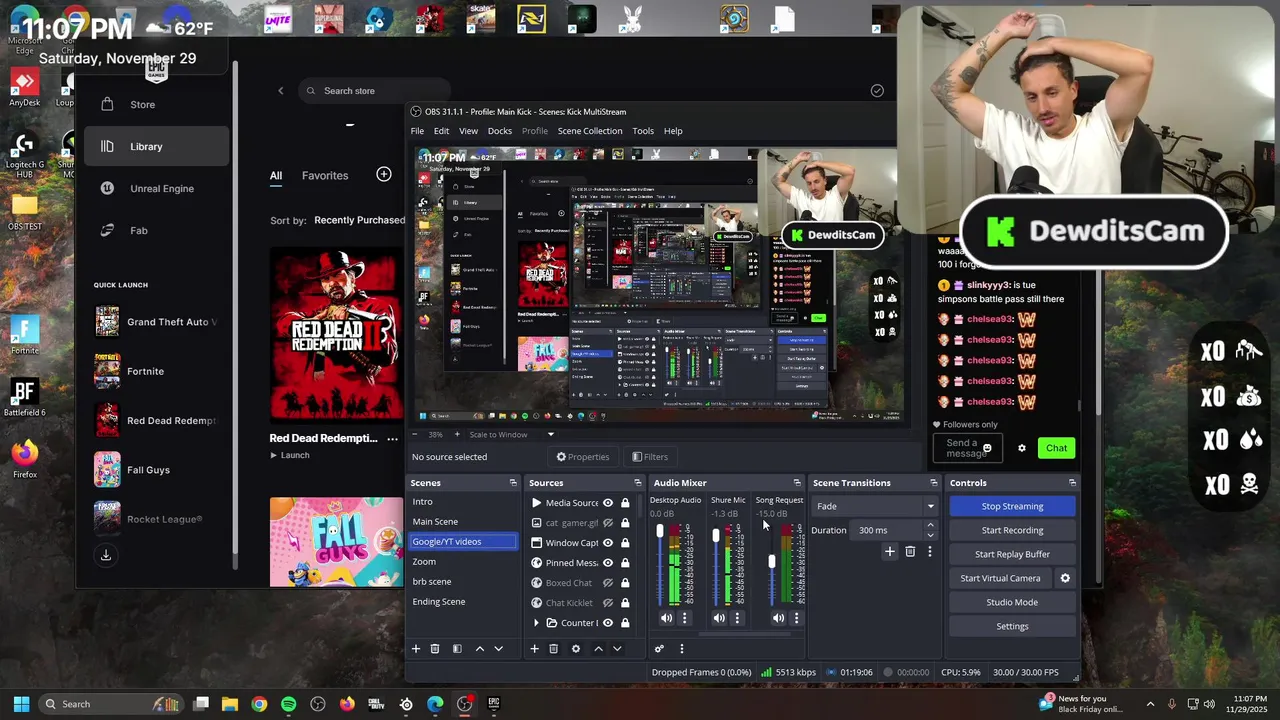Show the Boxed Chat source
The image size is (1280, 720).
pyautogui.click(x=607, y=583)
